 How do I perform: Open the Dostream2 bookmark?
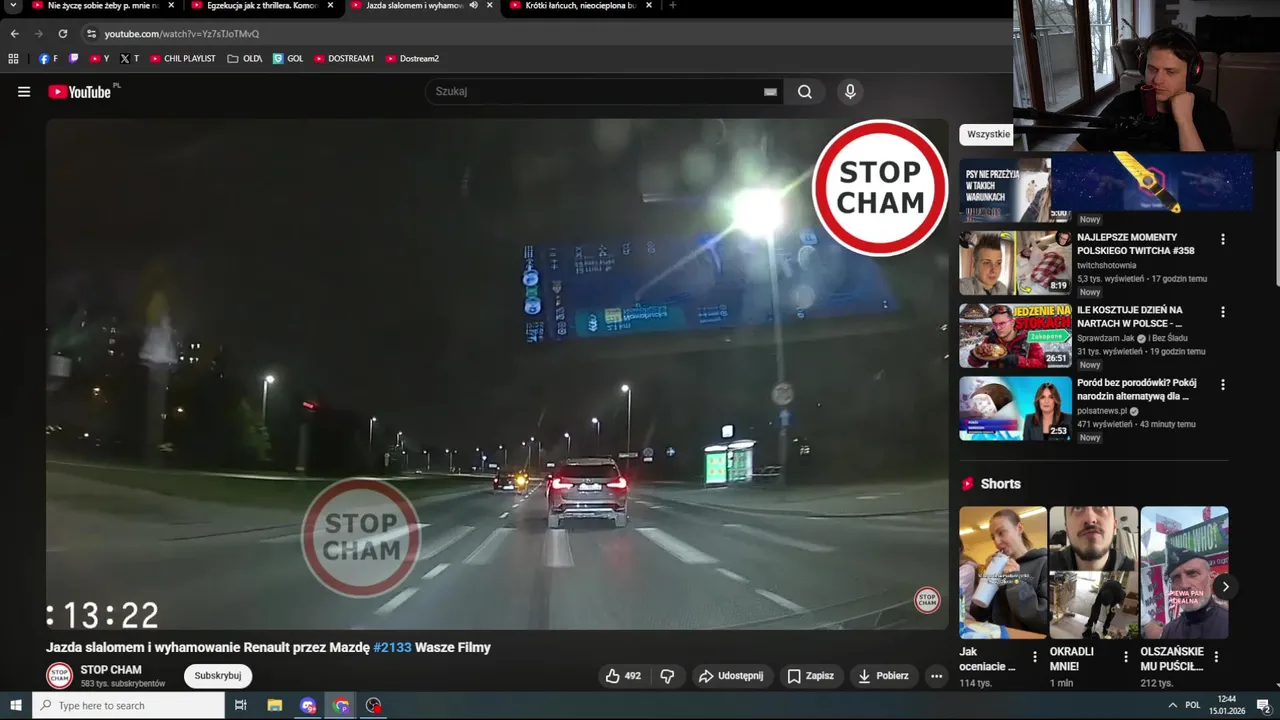(x=412, y=59)
